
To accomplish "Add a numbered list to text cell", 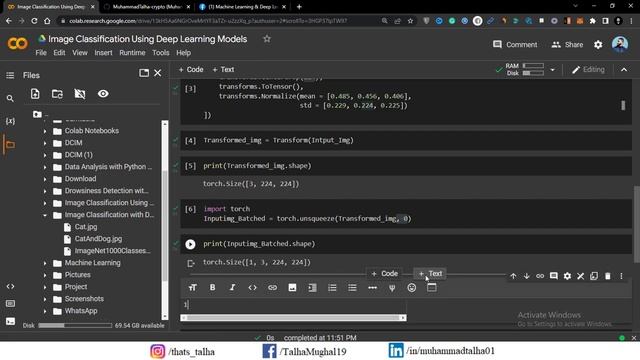I will coord(332,288).
